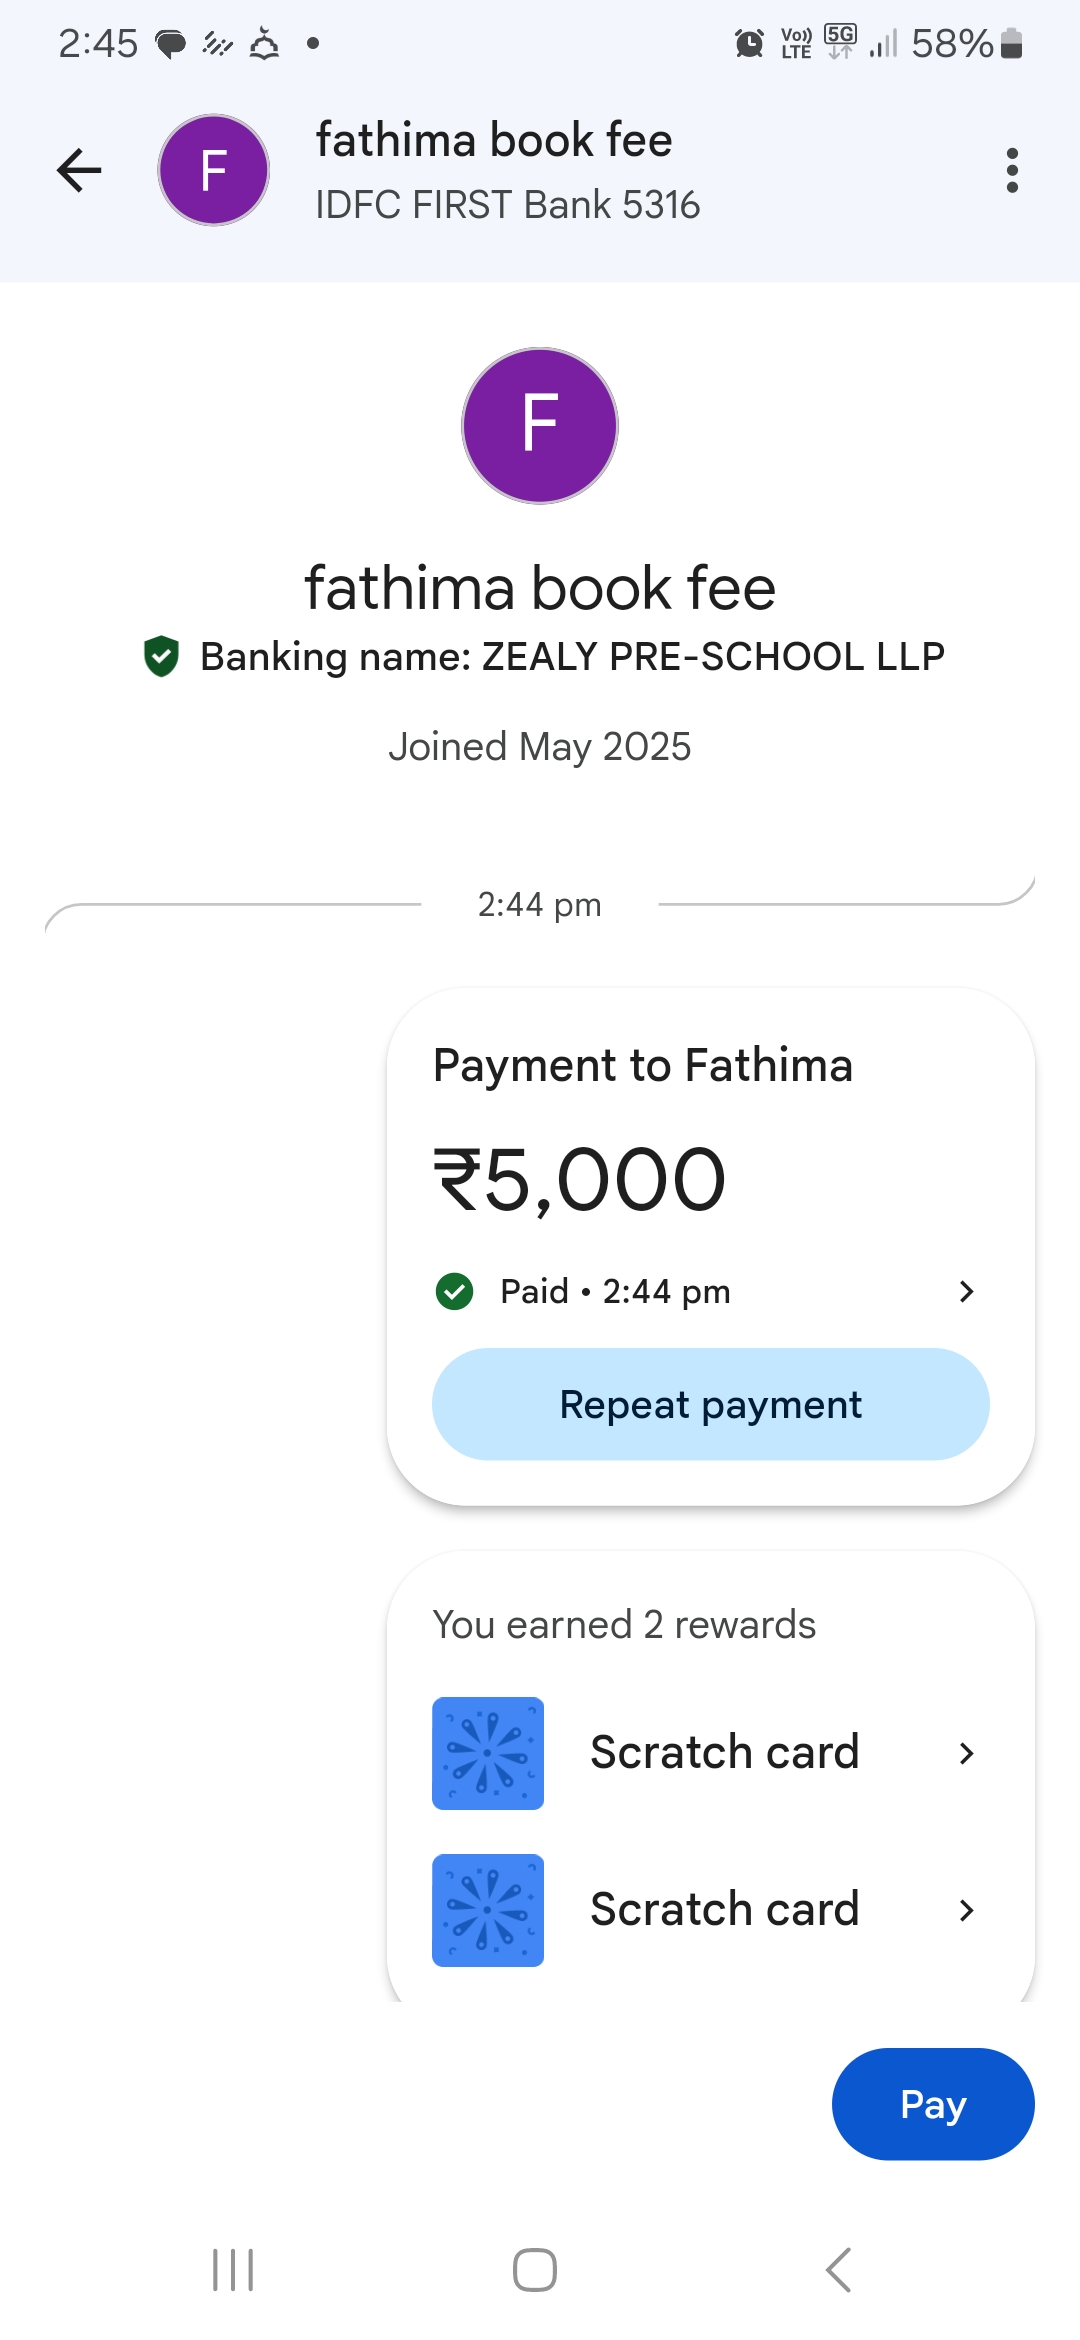Screen dimensions: 1080x2340
Task: Tap the green Paid checkmark icon
Action: pos(455,1291)
